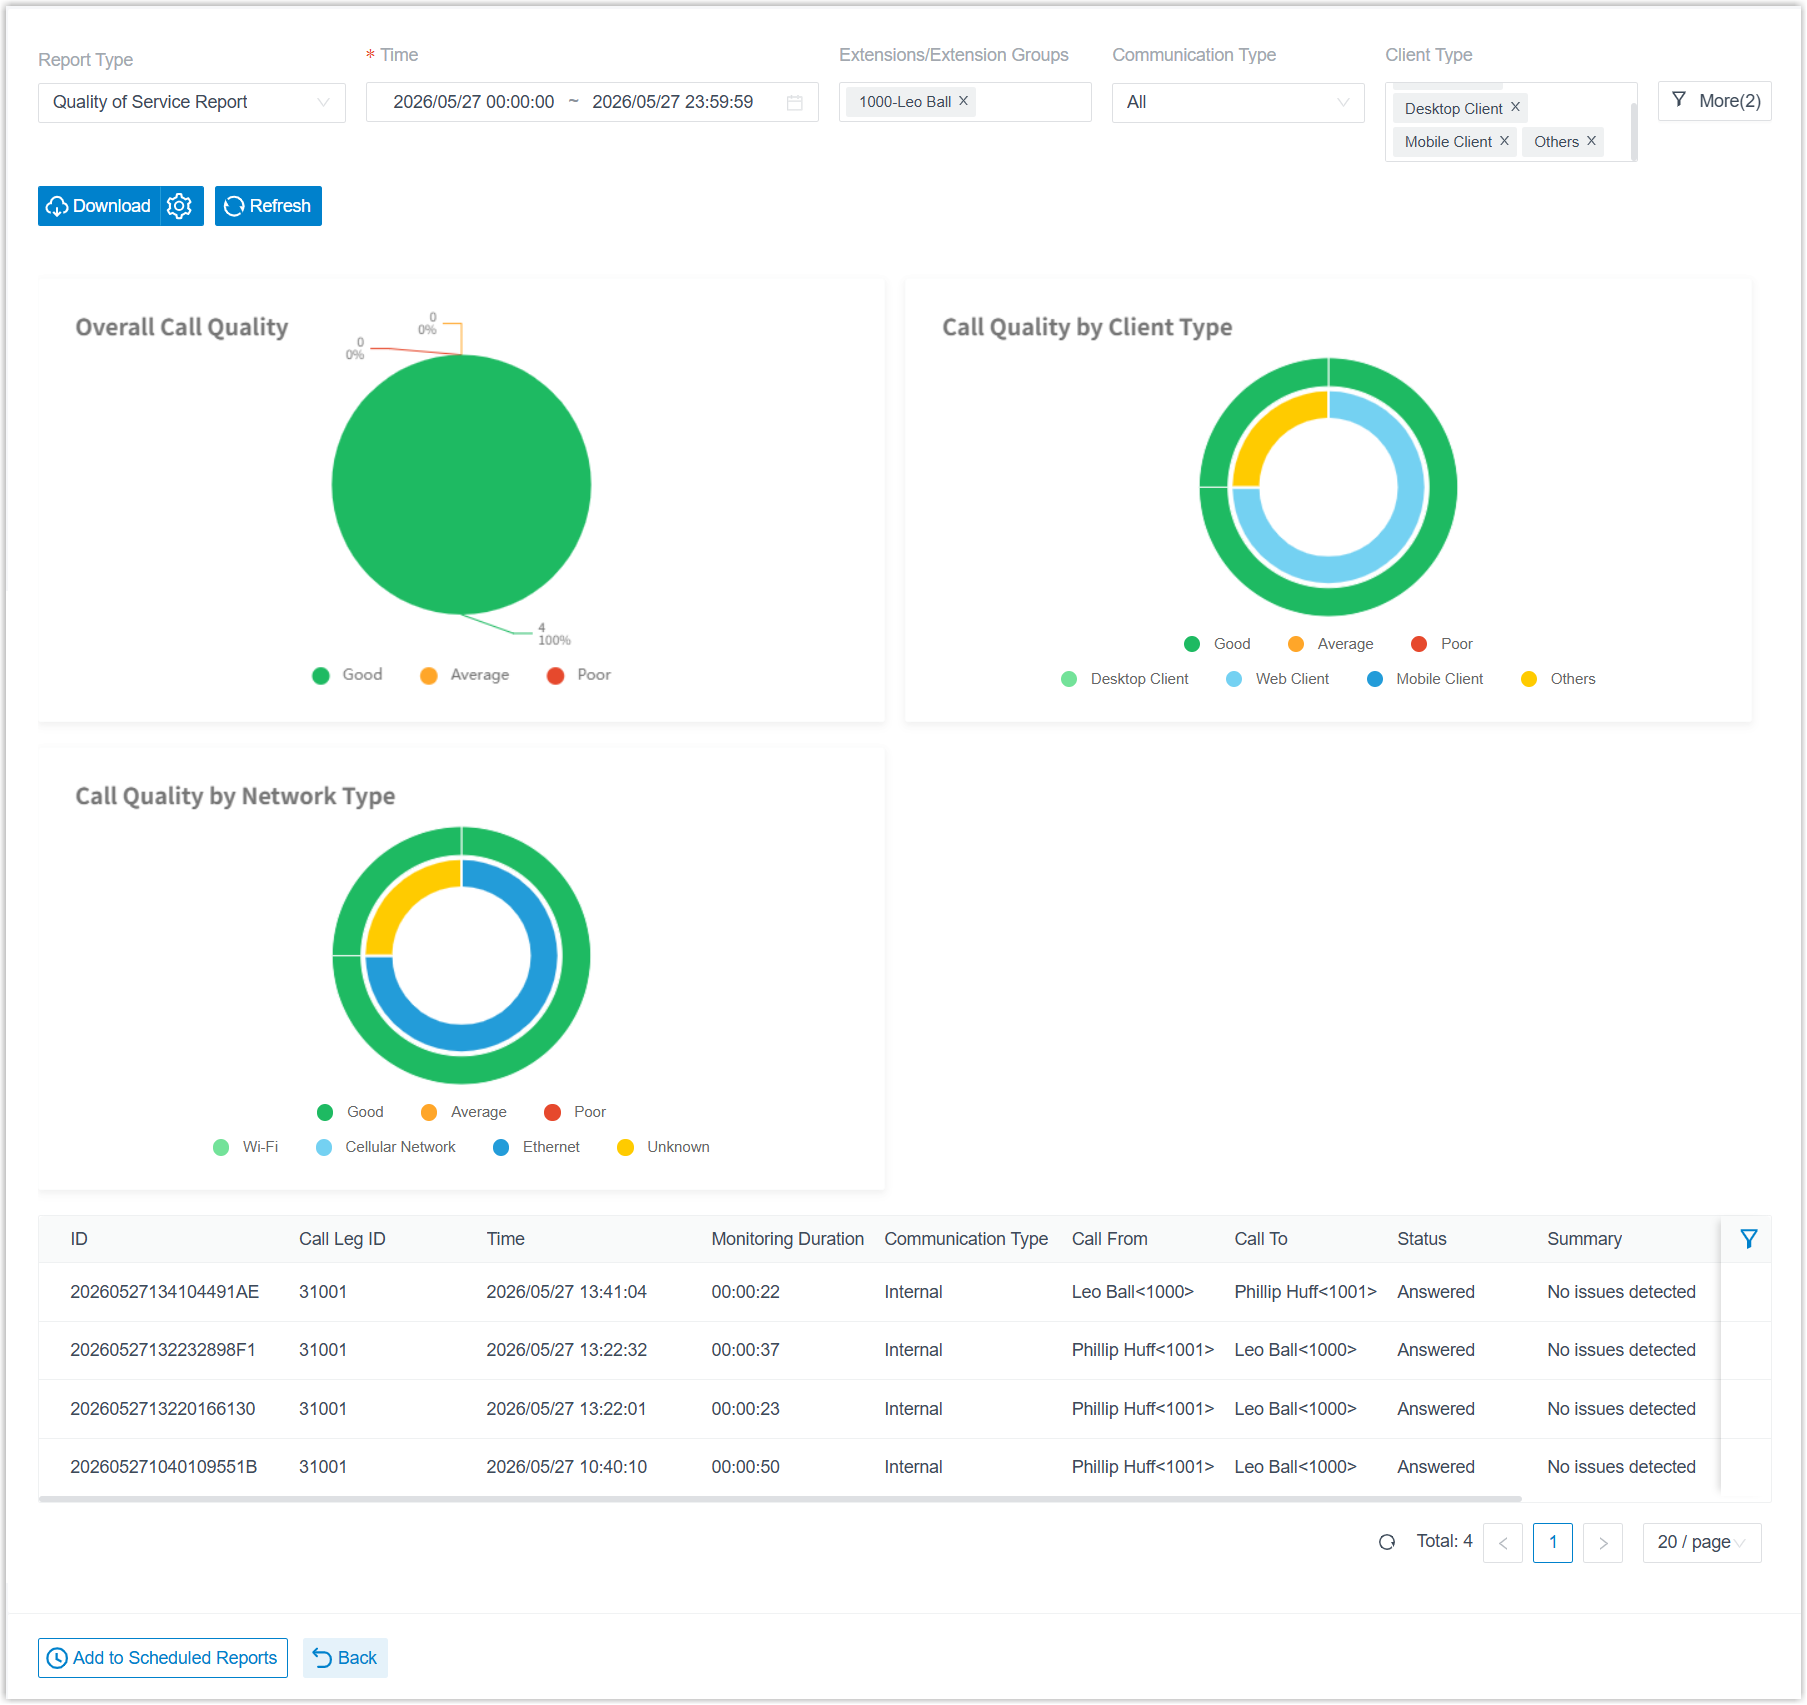Select call ID 2026052713220166130

pyautogui.click(x=163, y=1409)
